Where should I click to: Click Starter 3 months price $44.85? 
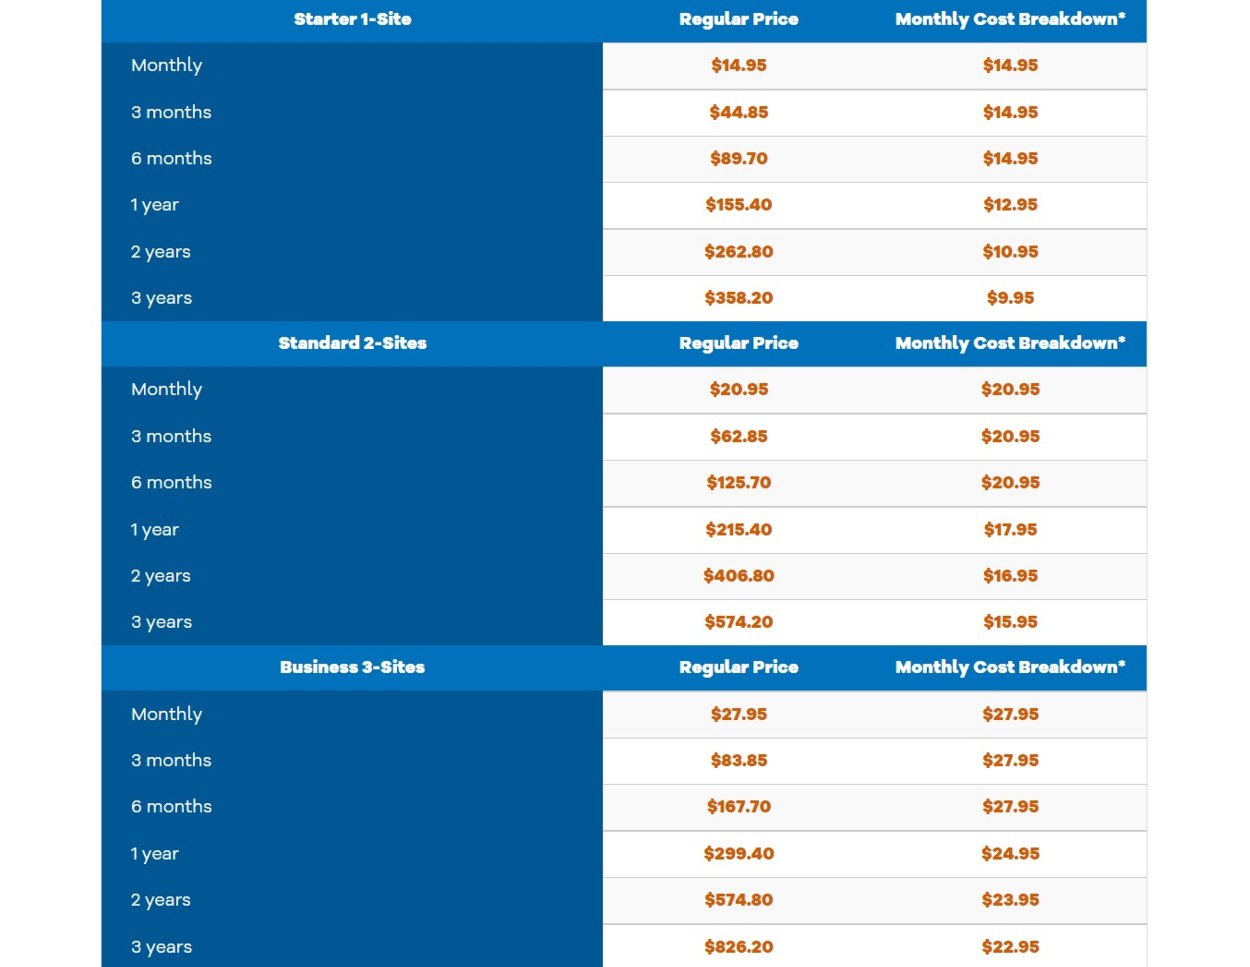pos(739,112)
